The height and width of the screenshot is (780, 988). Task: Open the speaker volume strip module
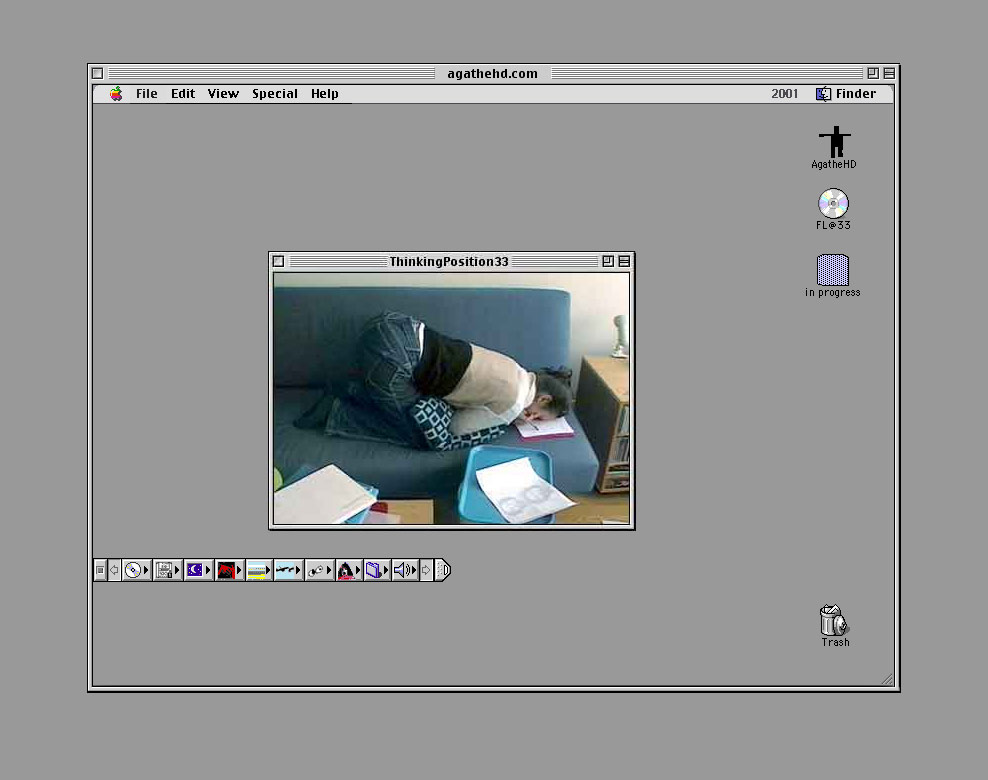point(405,570)
